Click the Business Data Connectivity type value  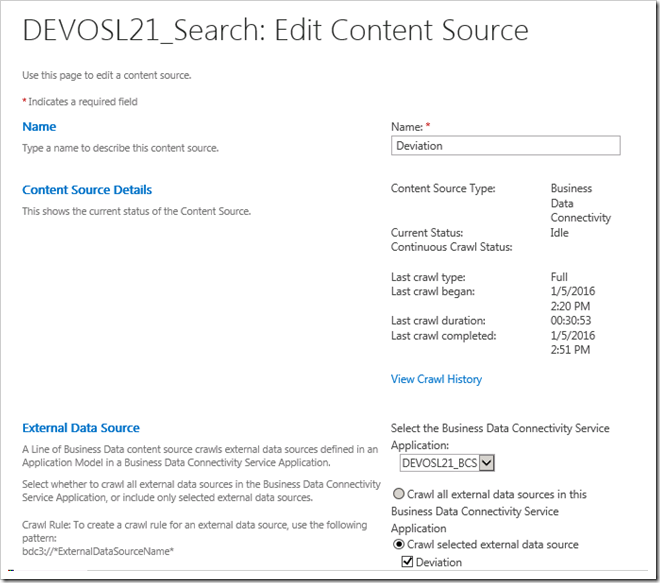[580, 203]
